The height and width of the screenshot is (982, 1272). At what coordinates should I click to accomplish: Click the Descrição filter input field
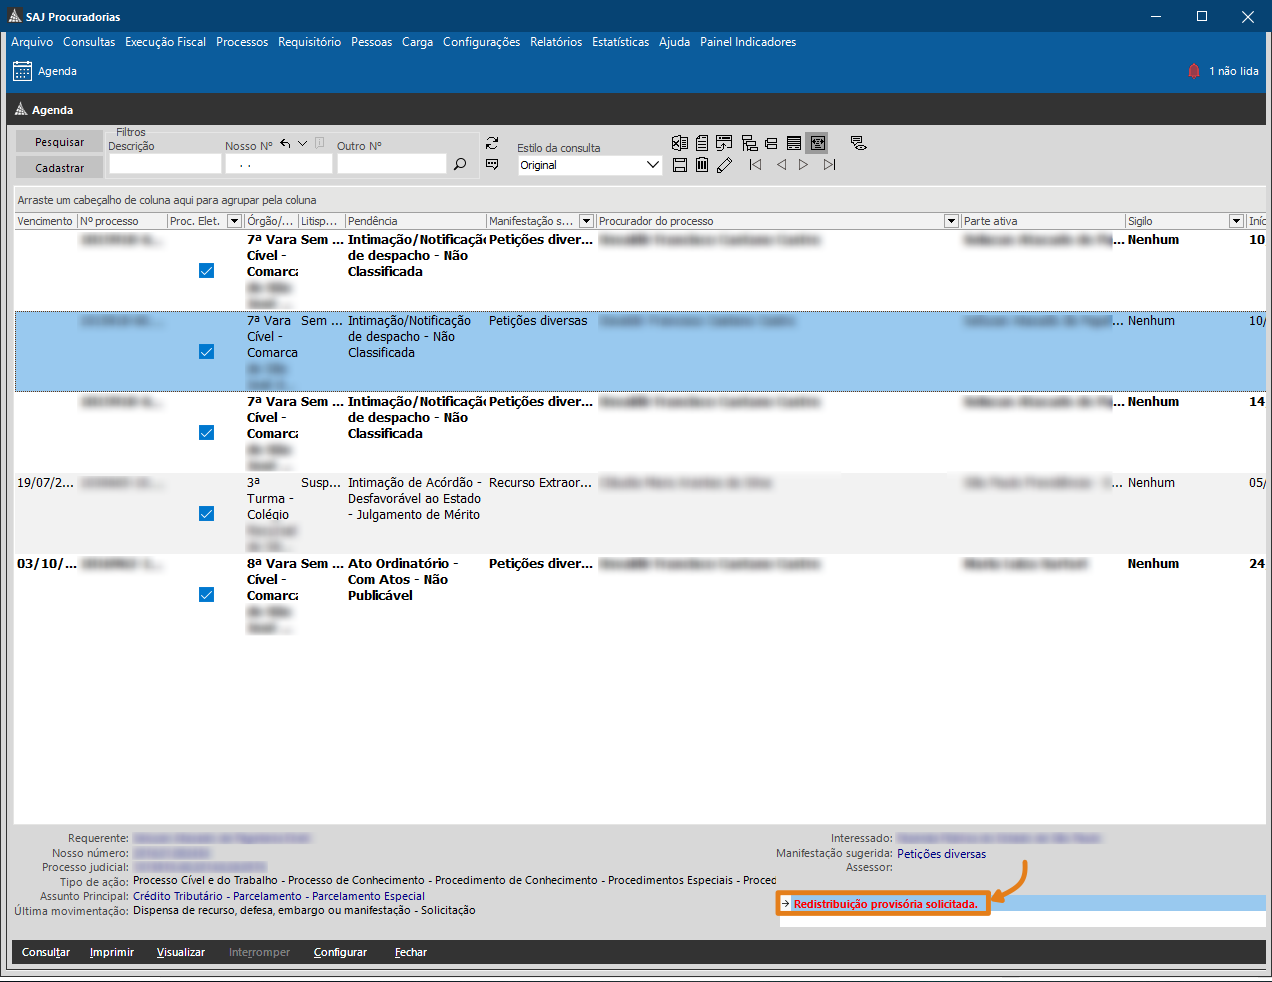tap(165, 164)
